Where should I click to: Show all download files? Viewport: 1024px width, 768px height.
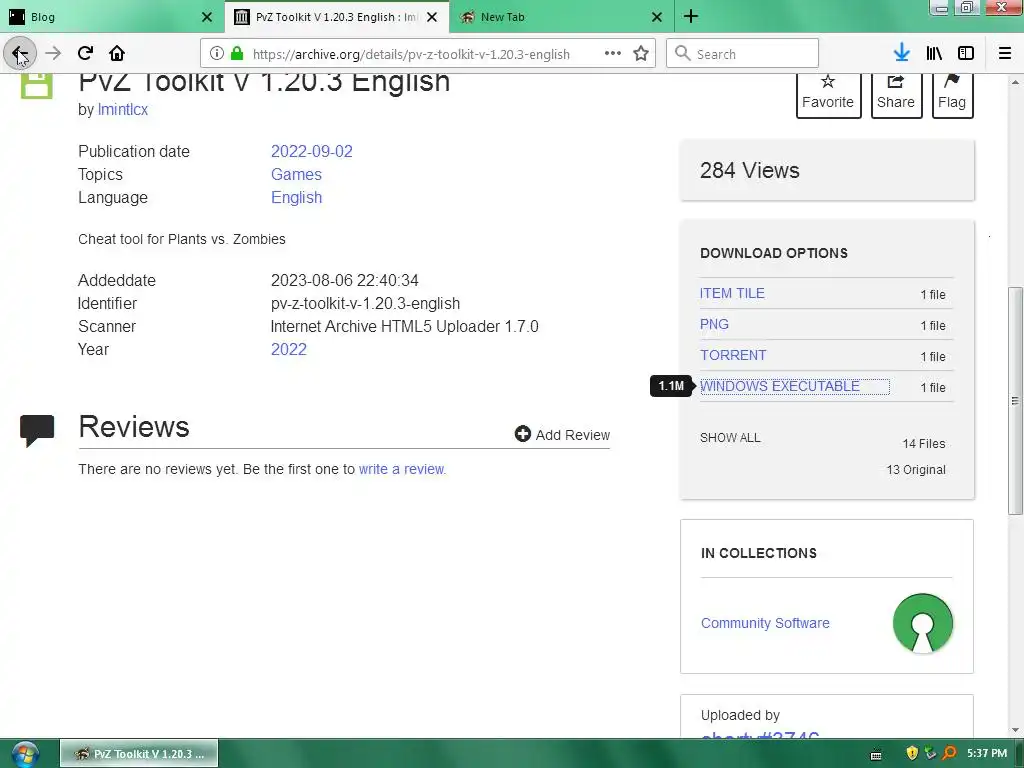coord(730,438)
